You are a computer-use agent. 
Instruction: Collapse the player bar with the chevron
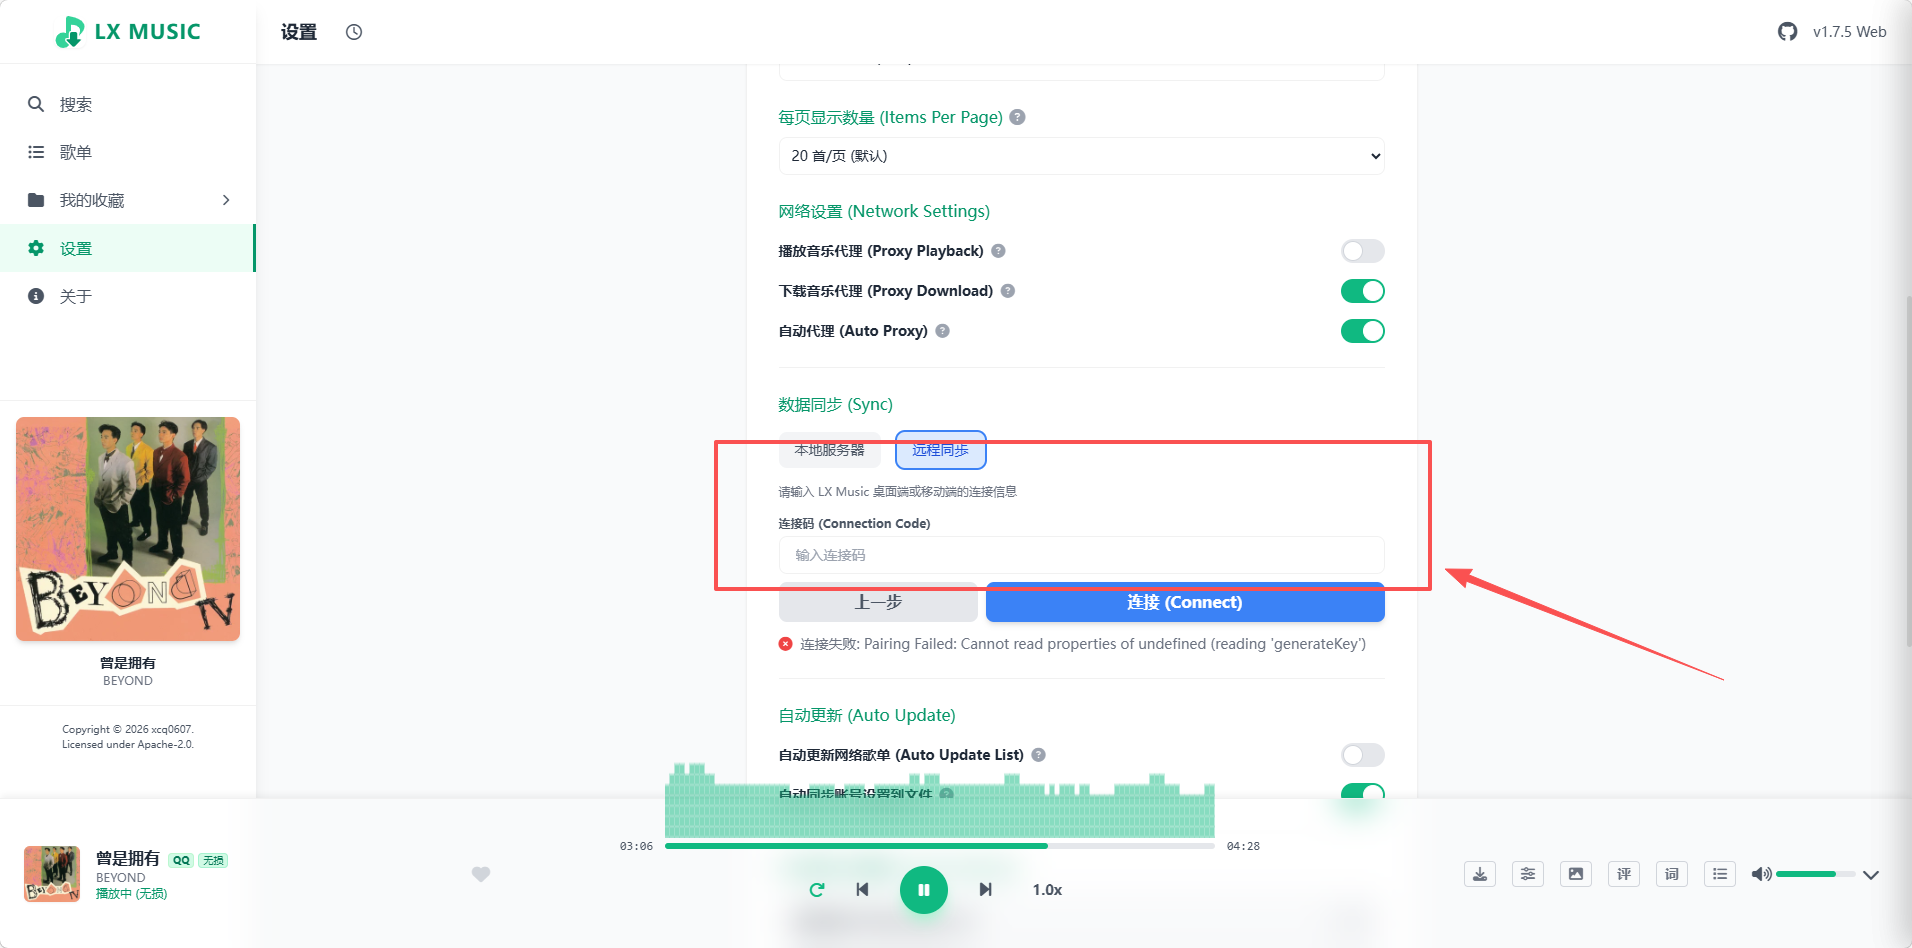[x=1871, y=875]
